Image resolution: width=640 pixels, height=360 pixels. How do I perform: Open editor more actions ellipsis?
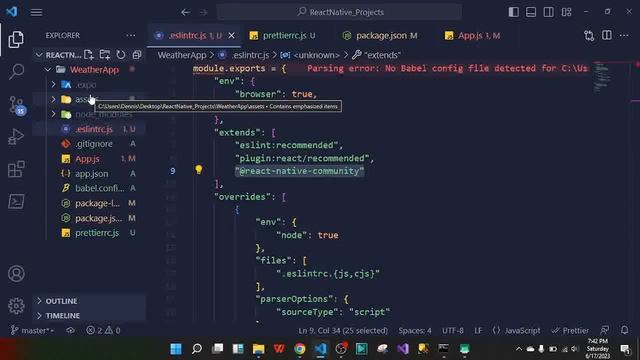pos(624,36)
